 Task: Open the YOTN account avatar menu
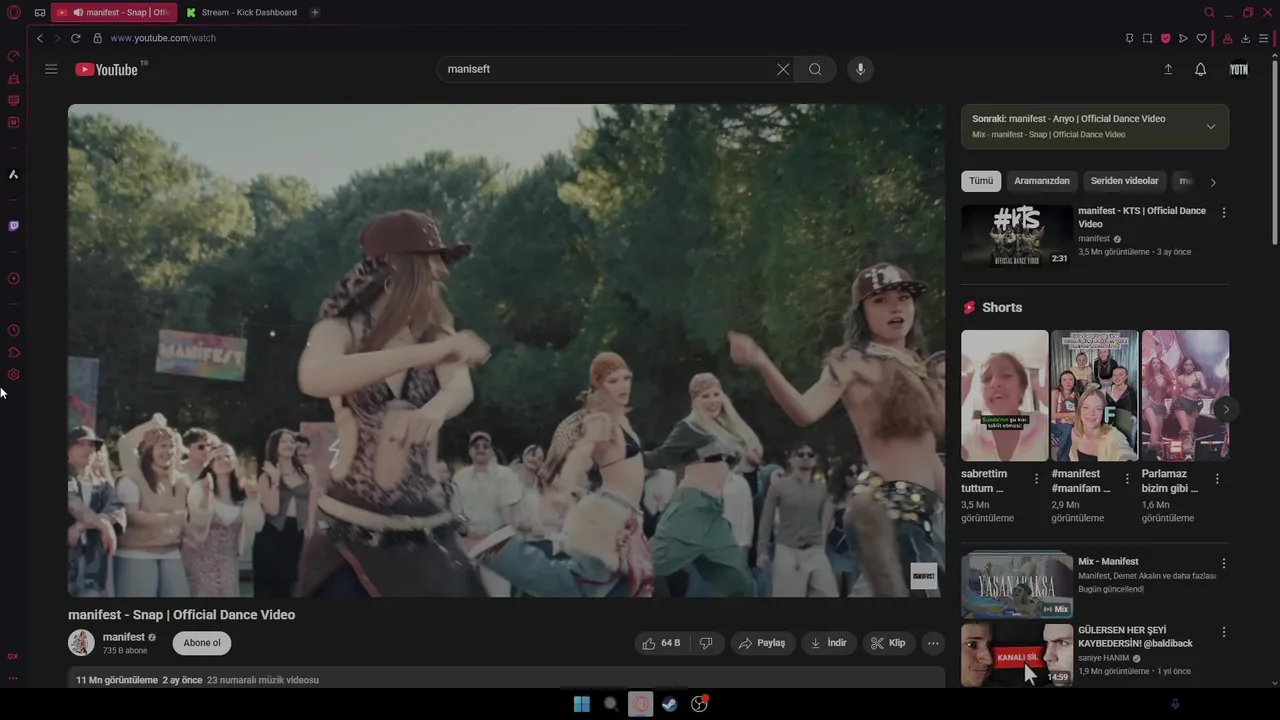pos(1238,69)
